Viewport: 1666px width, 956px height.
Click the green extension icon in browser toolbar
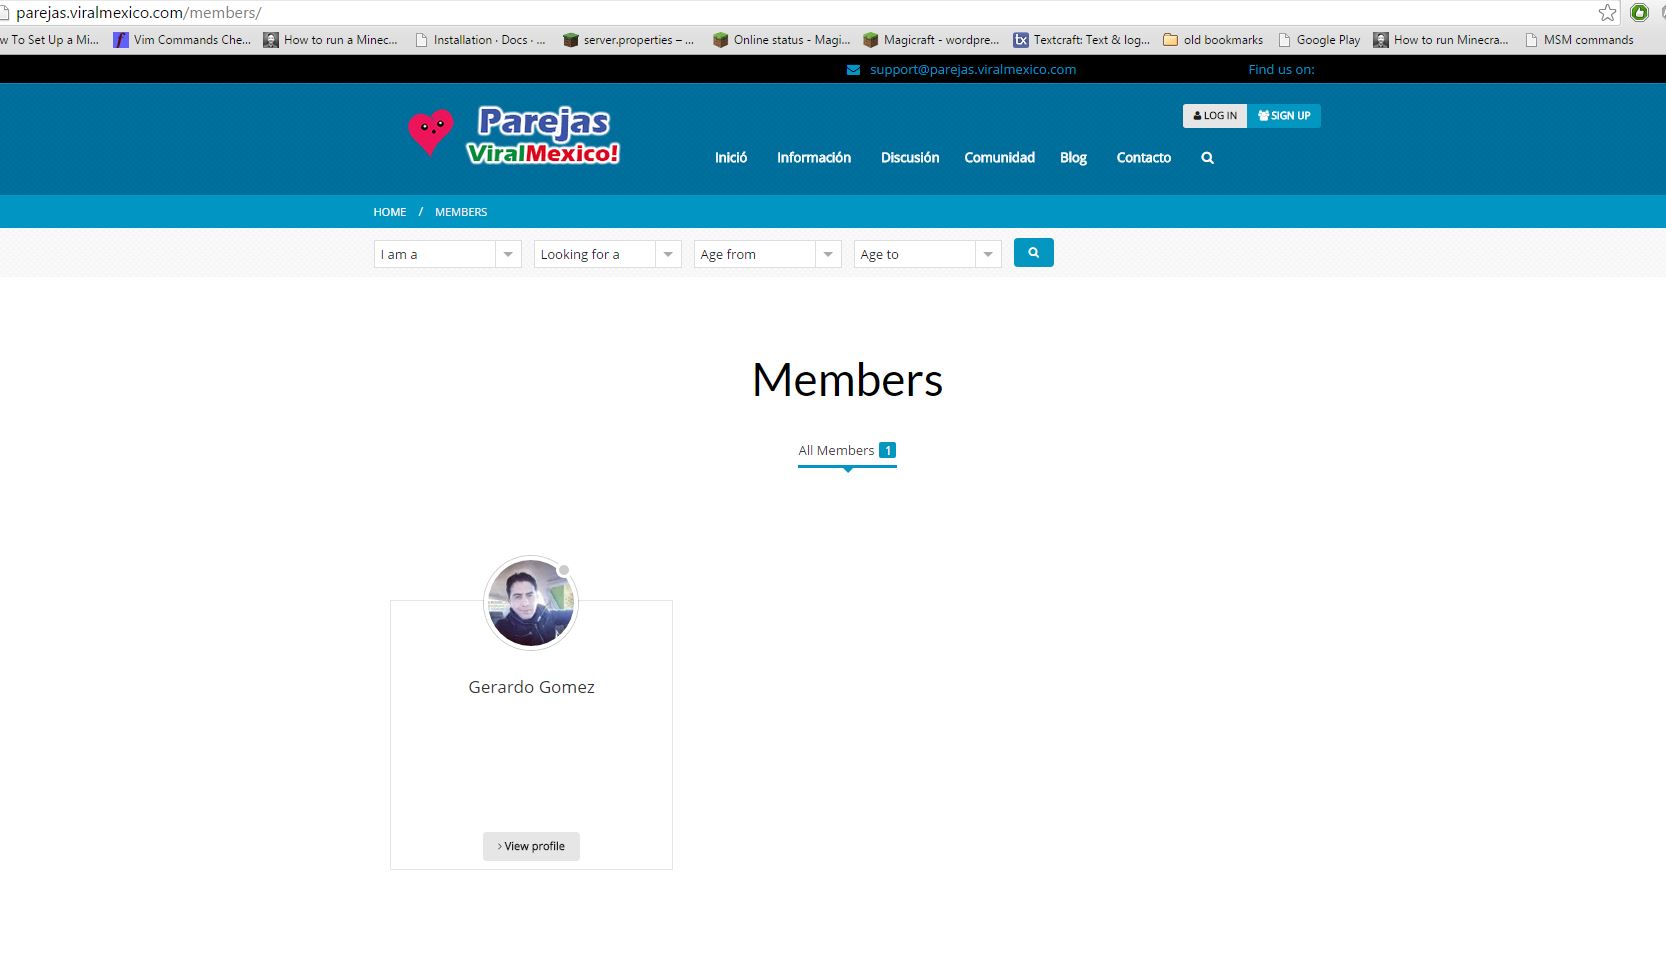pos(1639,13)
